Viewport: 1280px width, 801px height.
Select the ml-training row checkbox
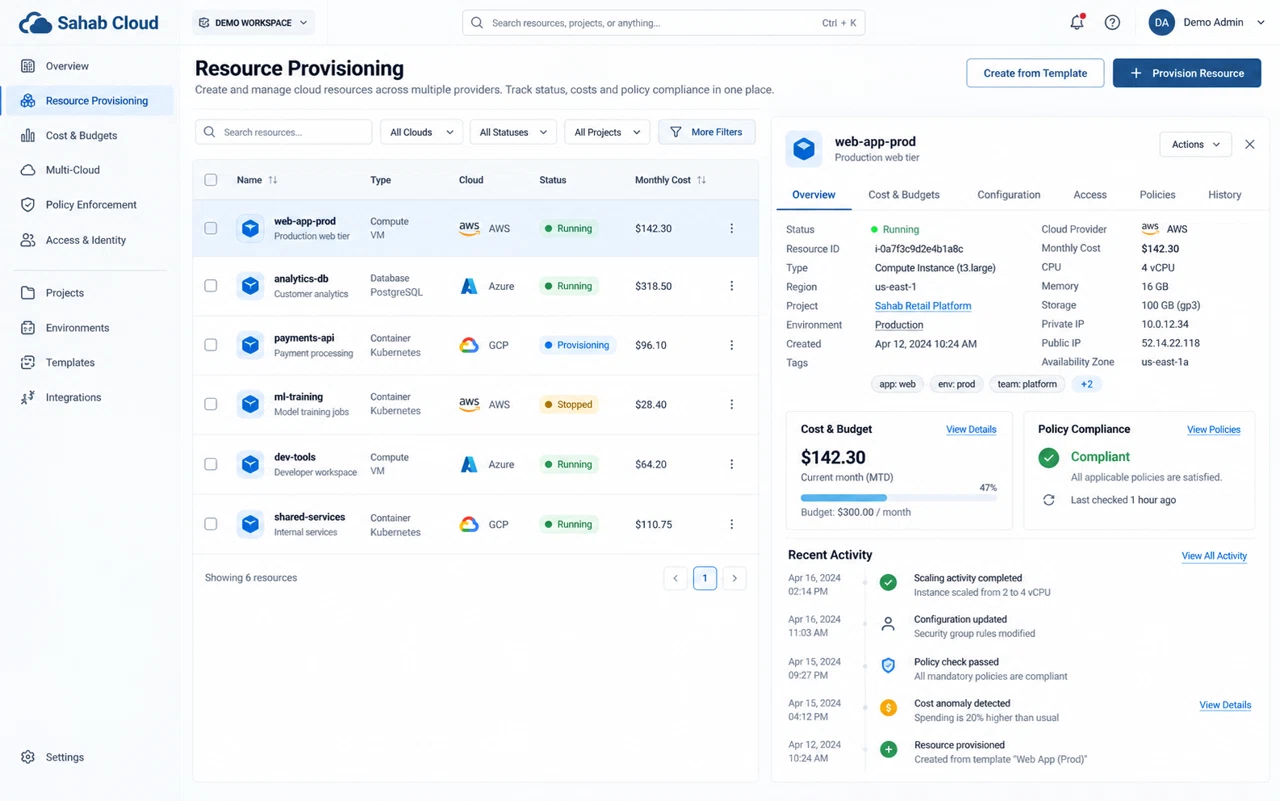[x=210, y=404]
